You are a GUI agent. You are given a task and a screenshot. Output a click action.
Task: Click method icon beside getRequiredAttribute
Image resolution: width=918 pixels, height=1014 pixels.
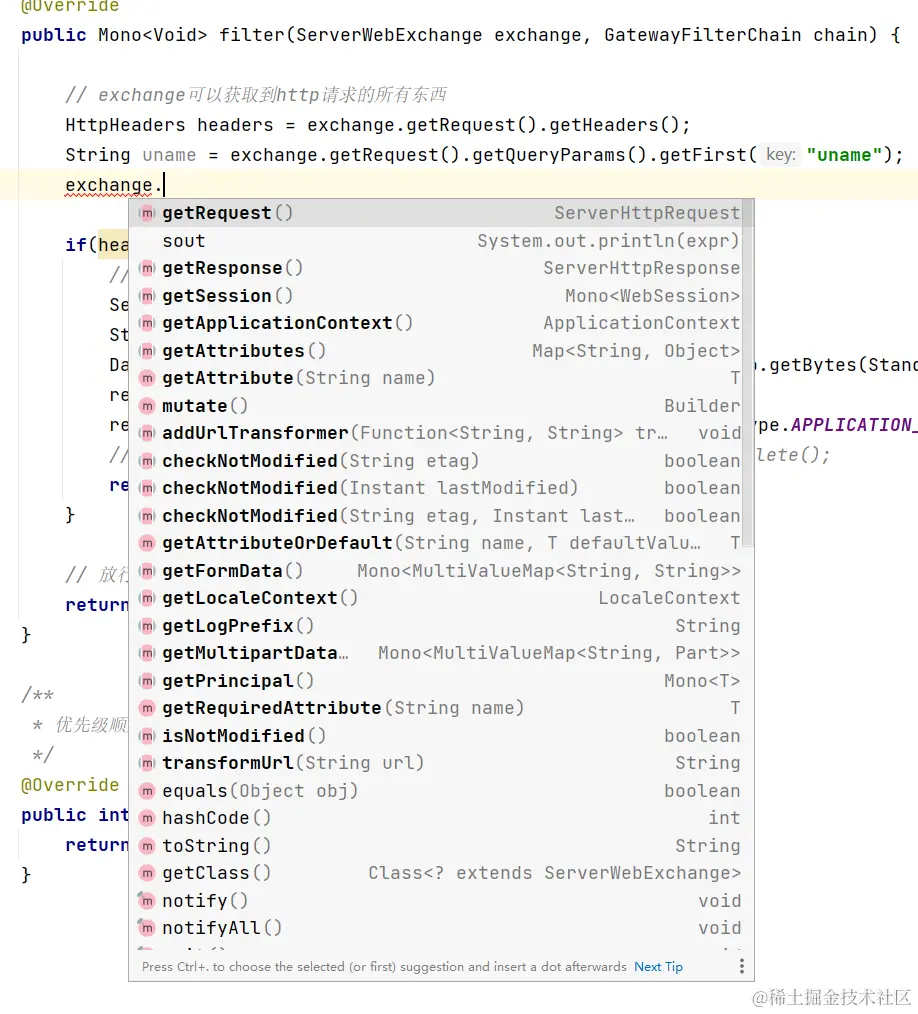147,707
